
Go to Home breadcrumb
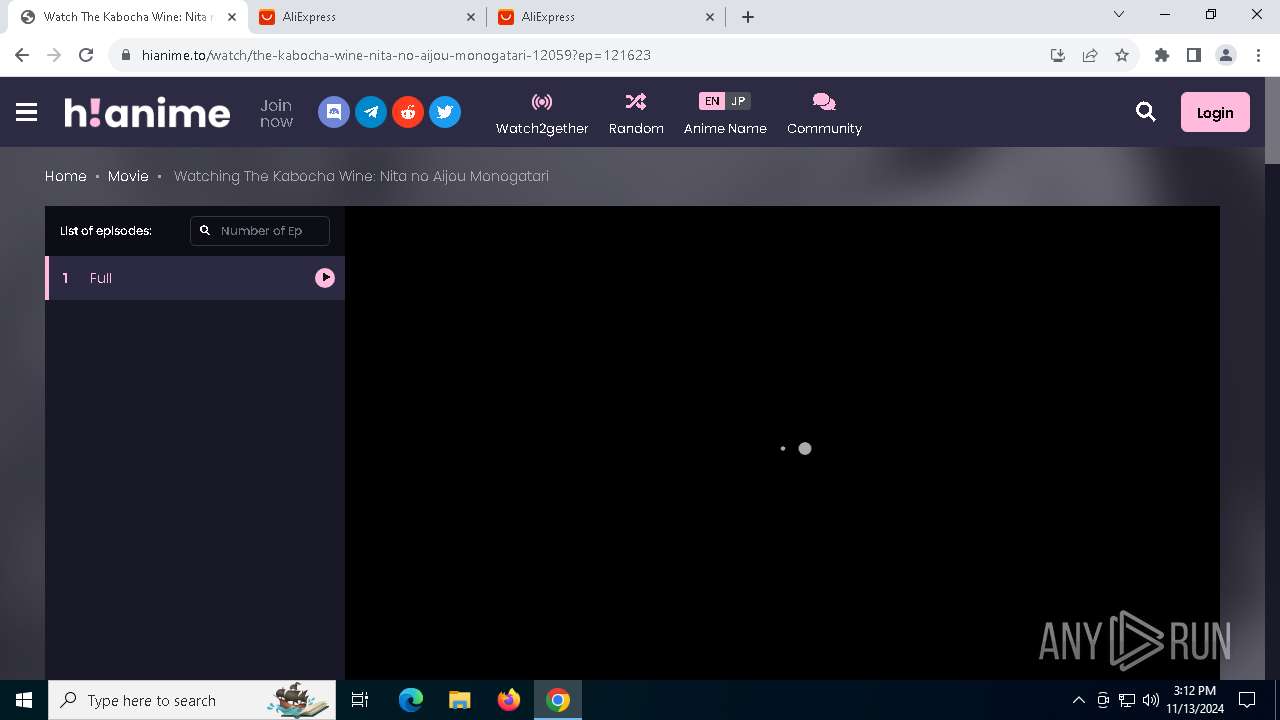click(x=66, y=176)
